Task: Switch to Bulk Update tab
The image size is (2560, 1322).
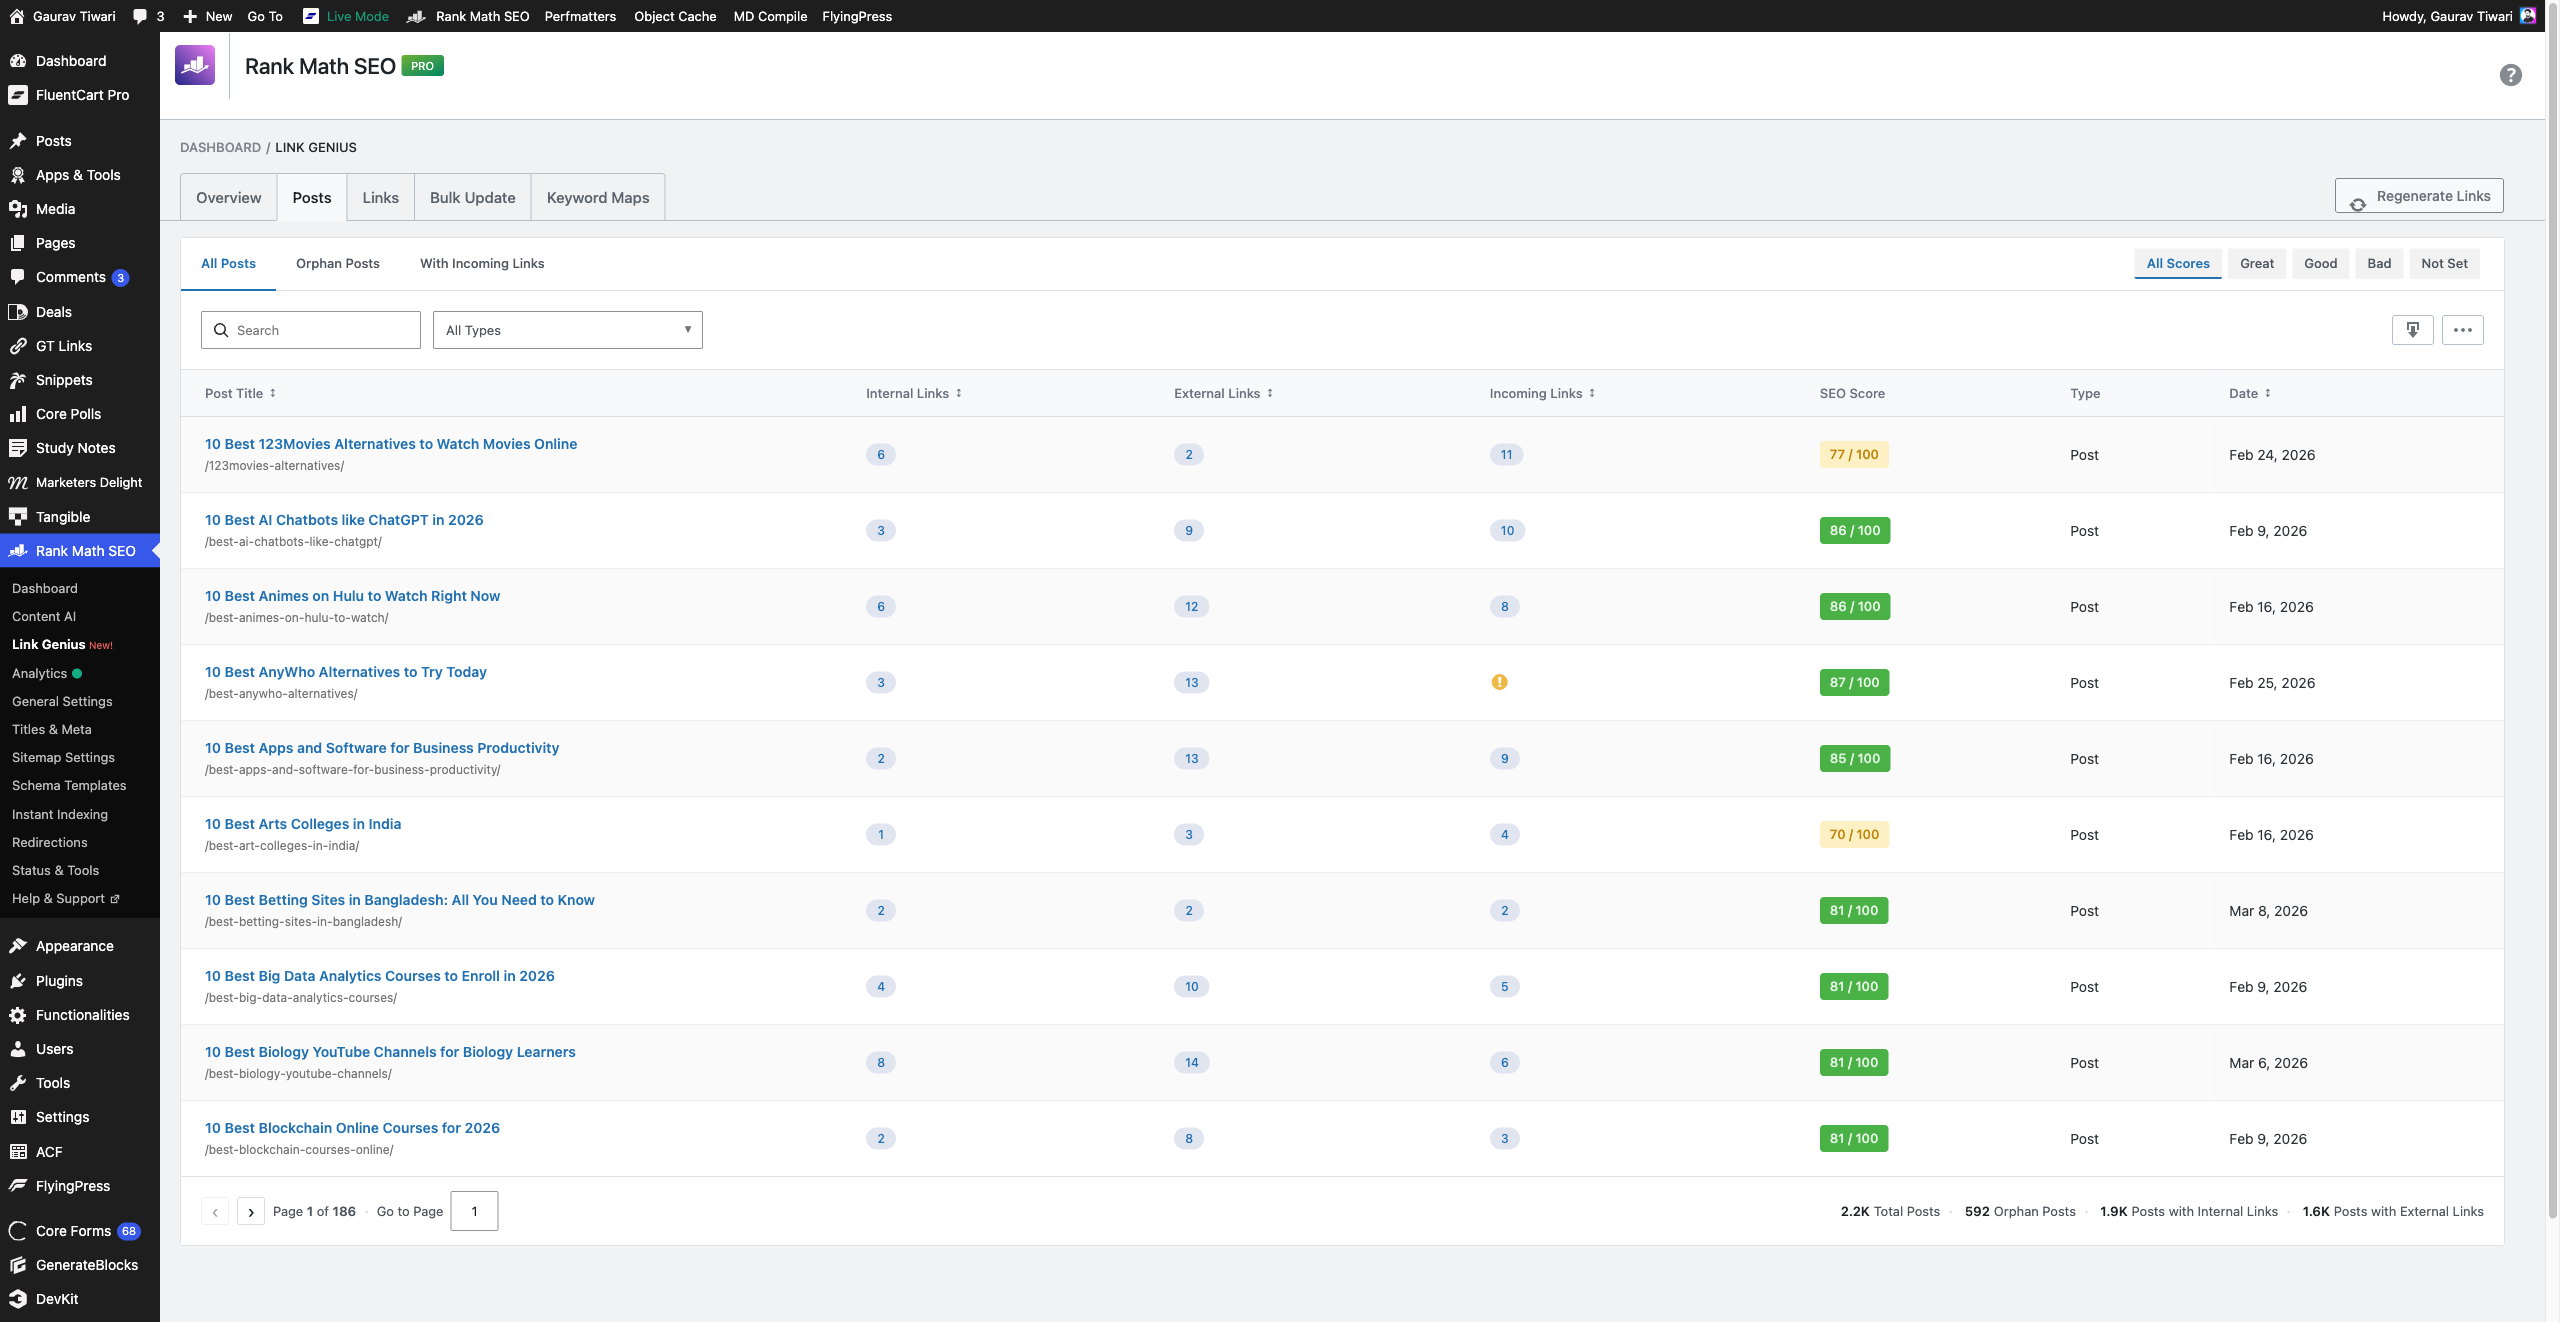Action: pyautogui.click(x=472, y=198)
